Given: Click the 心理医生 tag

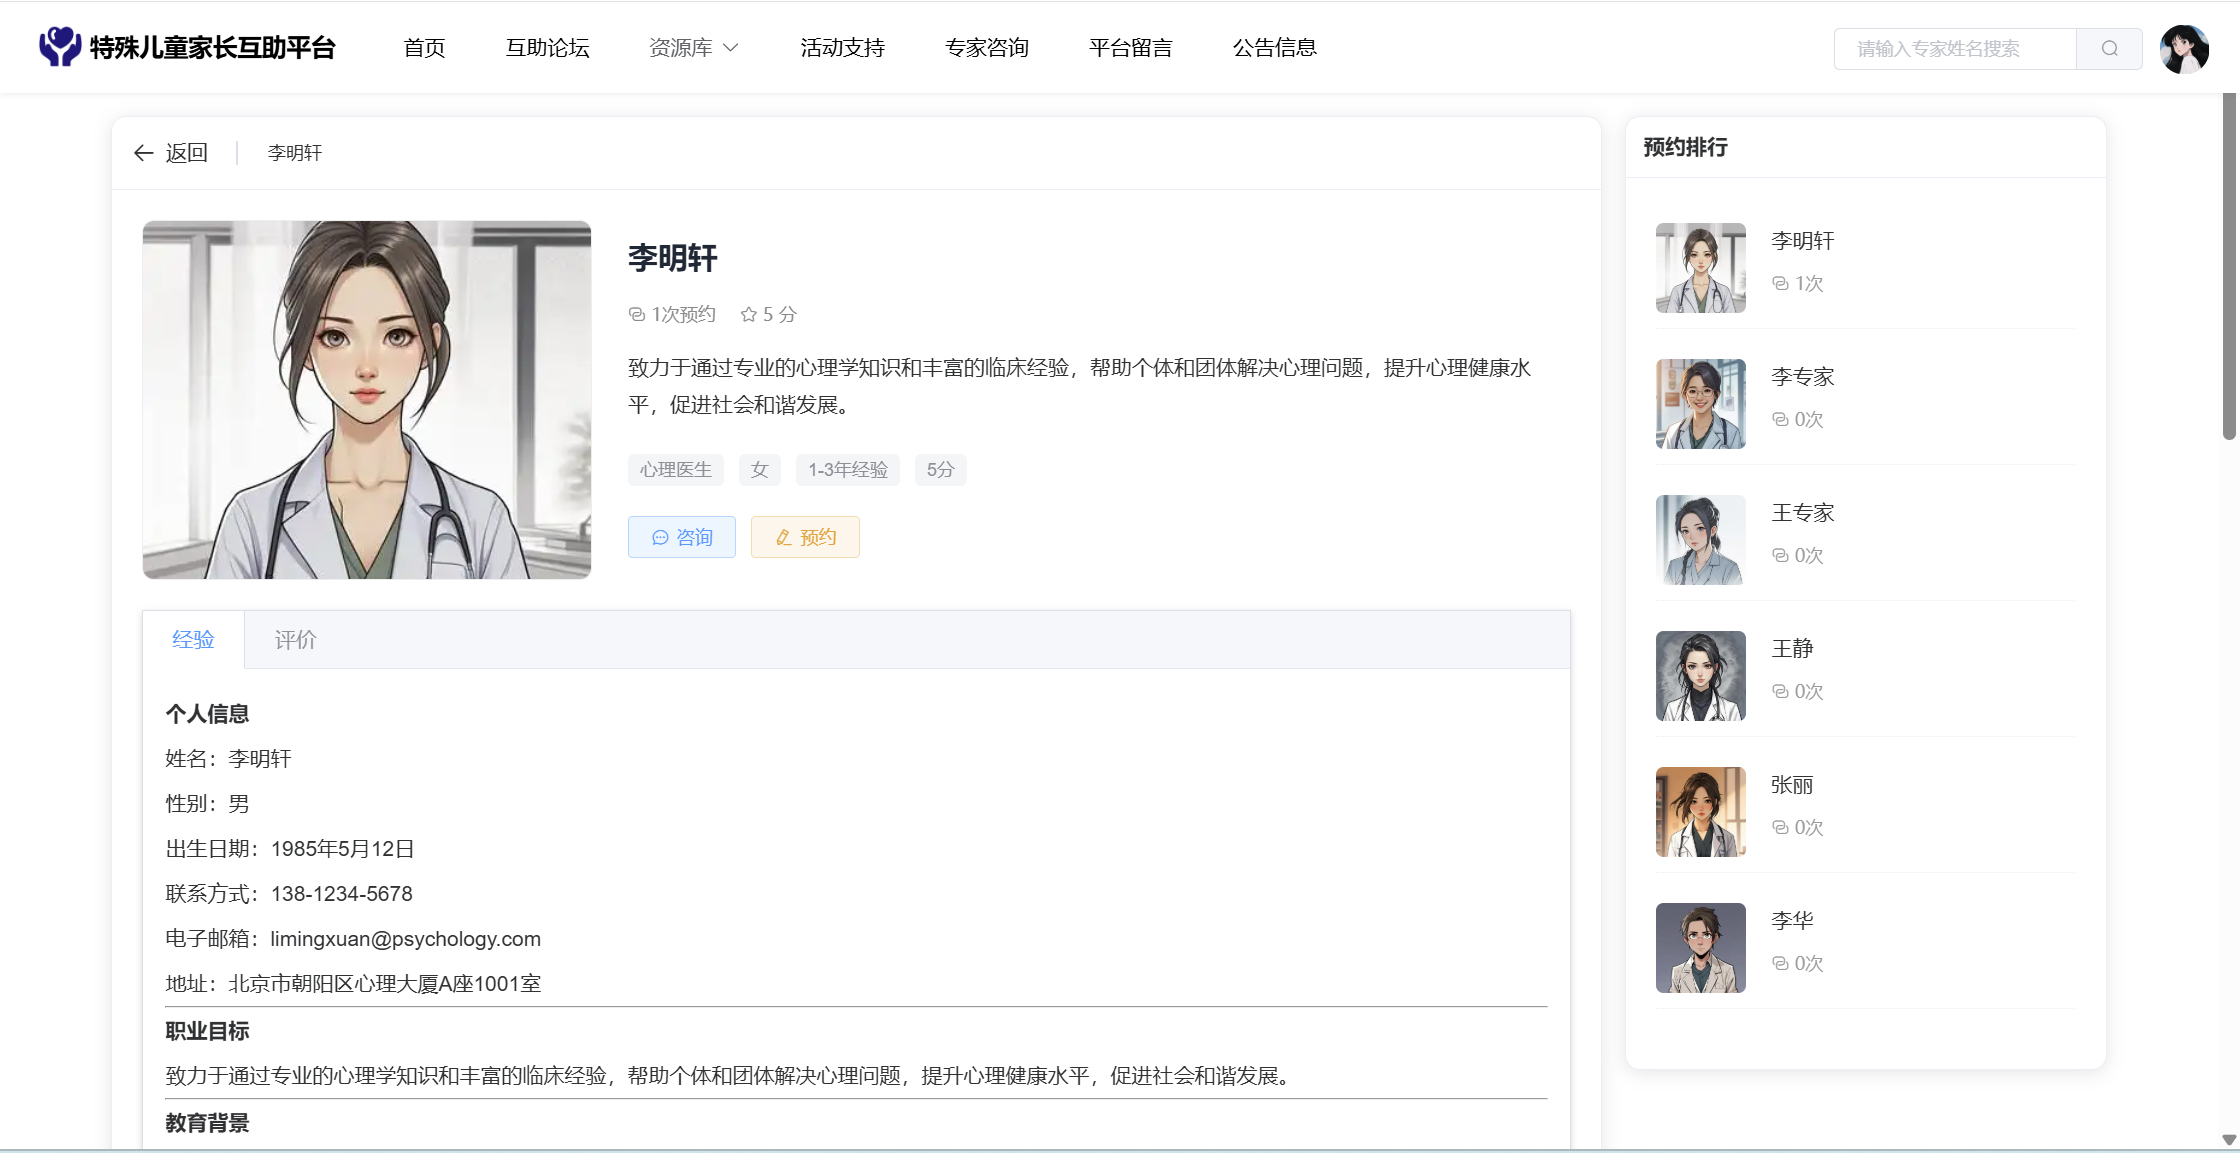Looking at the screenshot, I should (676, 470).
